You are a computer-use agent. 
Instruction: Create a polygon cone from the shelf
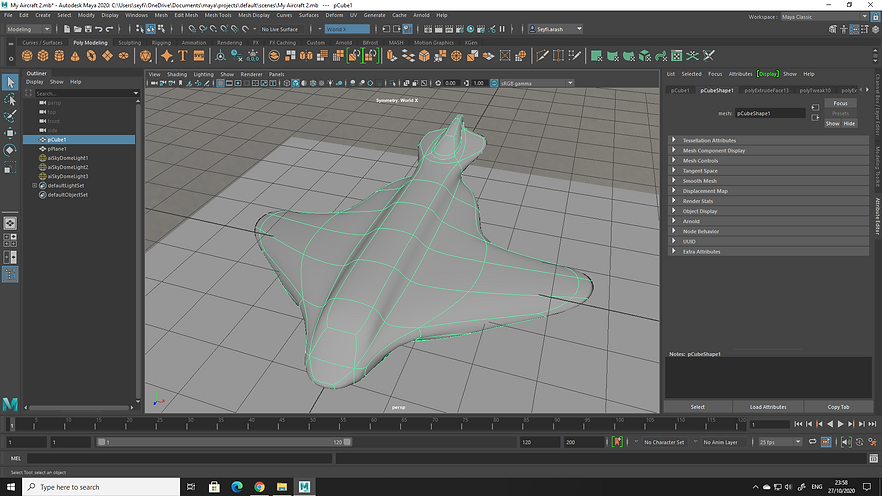(75, 56)
